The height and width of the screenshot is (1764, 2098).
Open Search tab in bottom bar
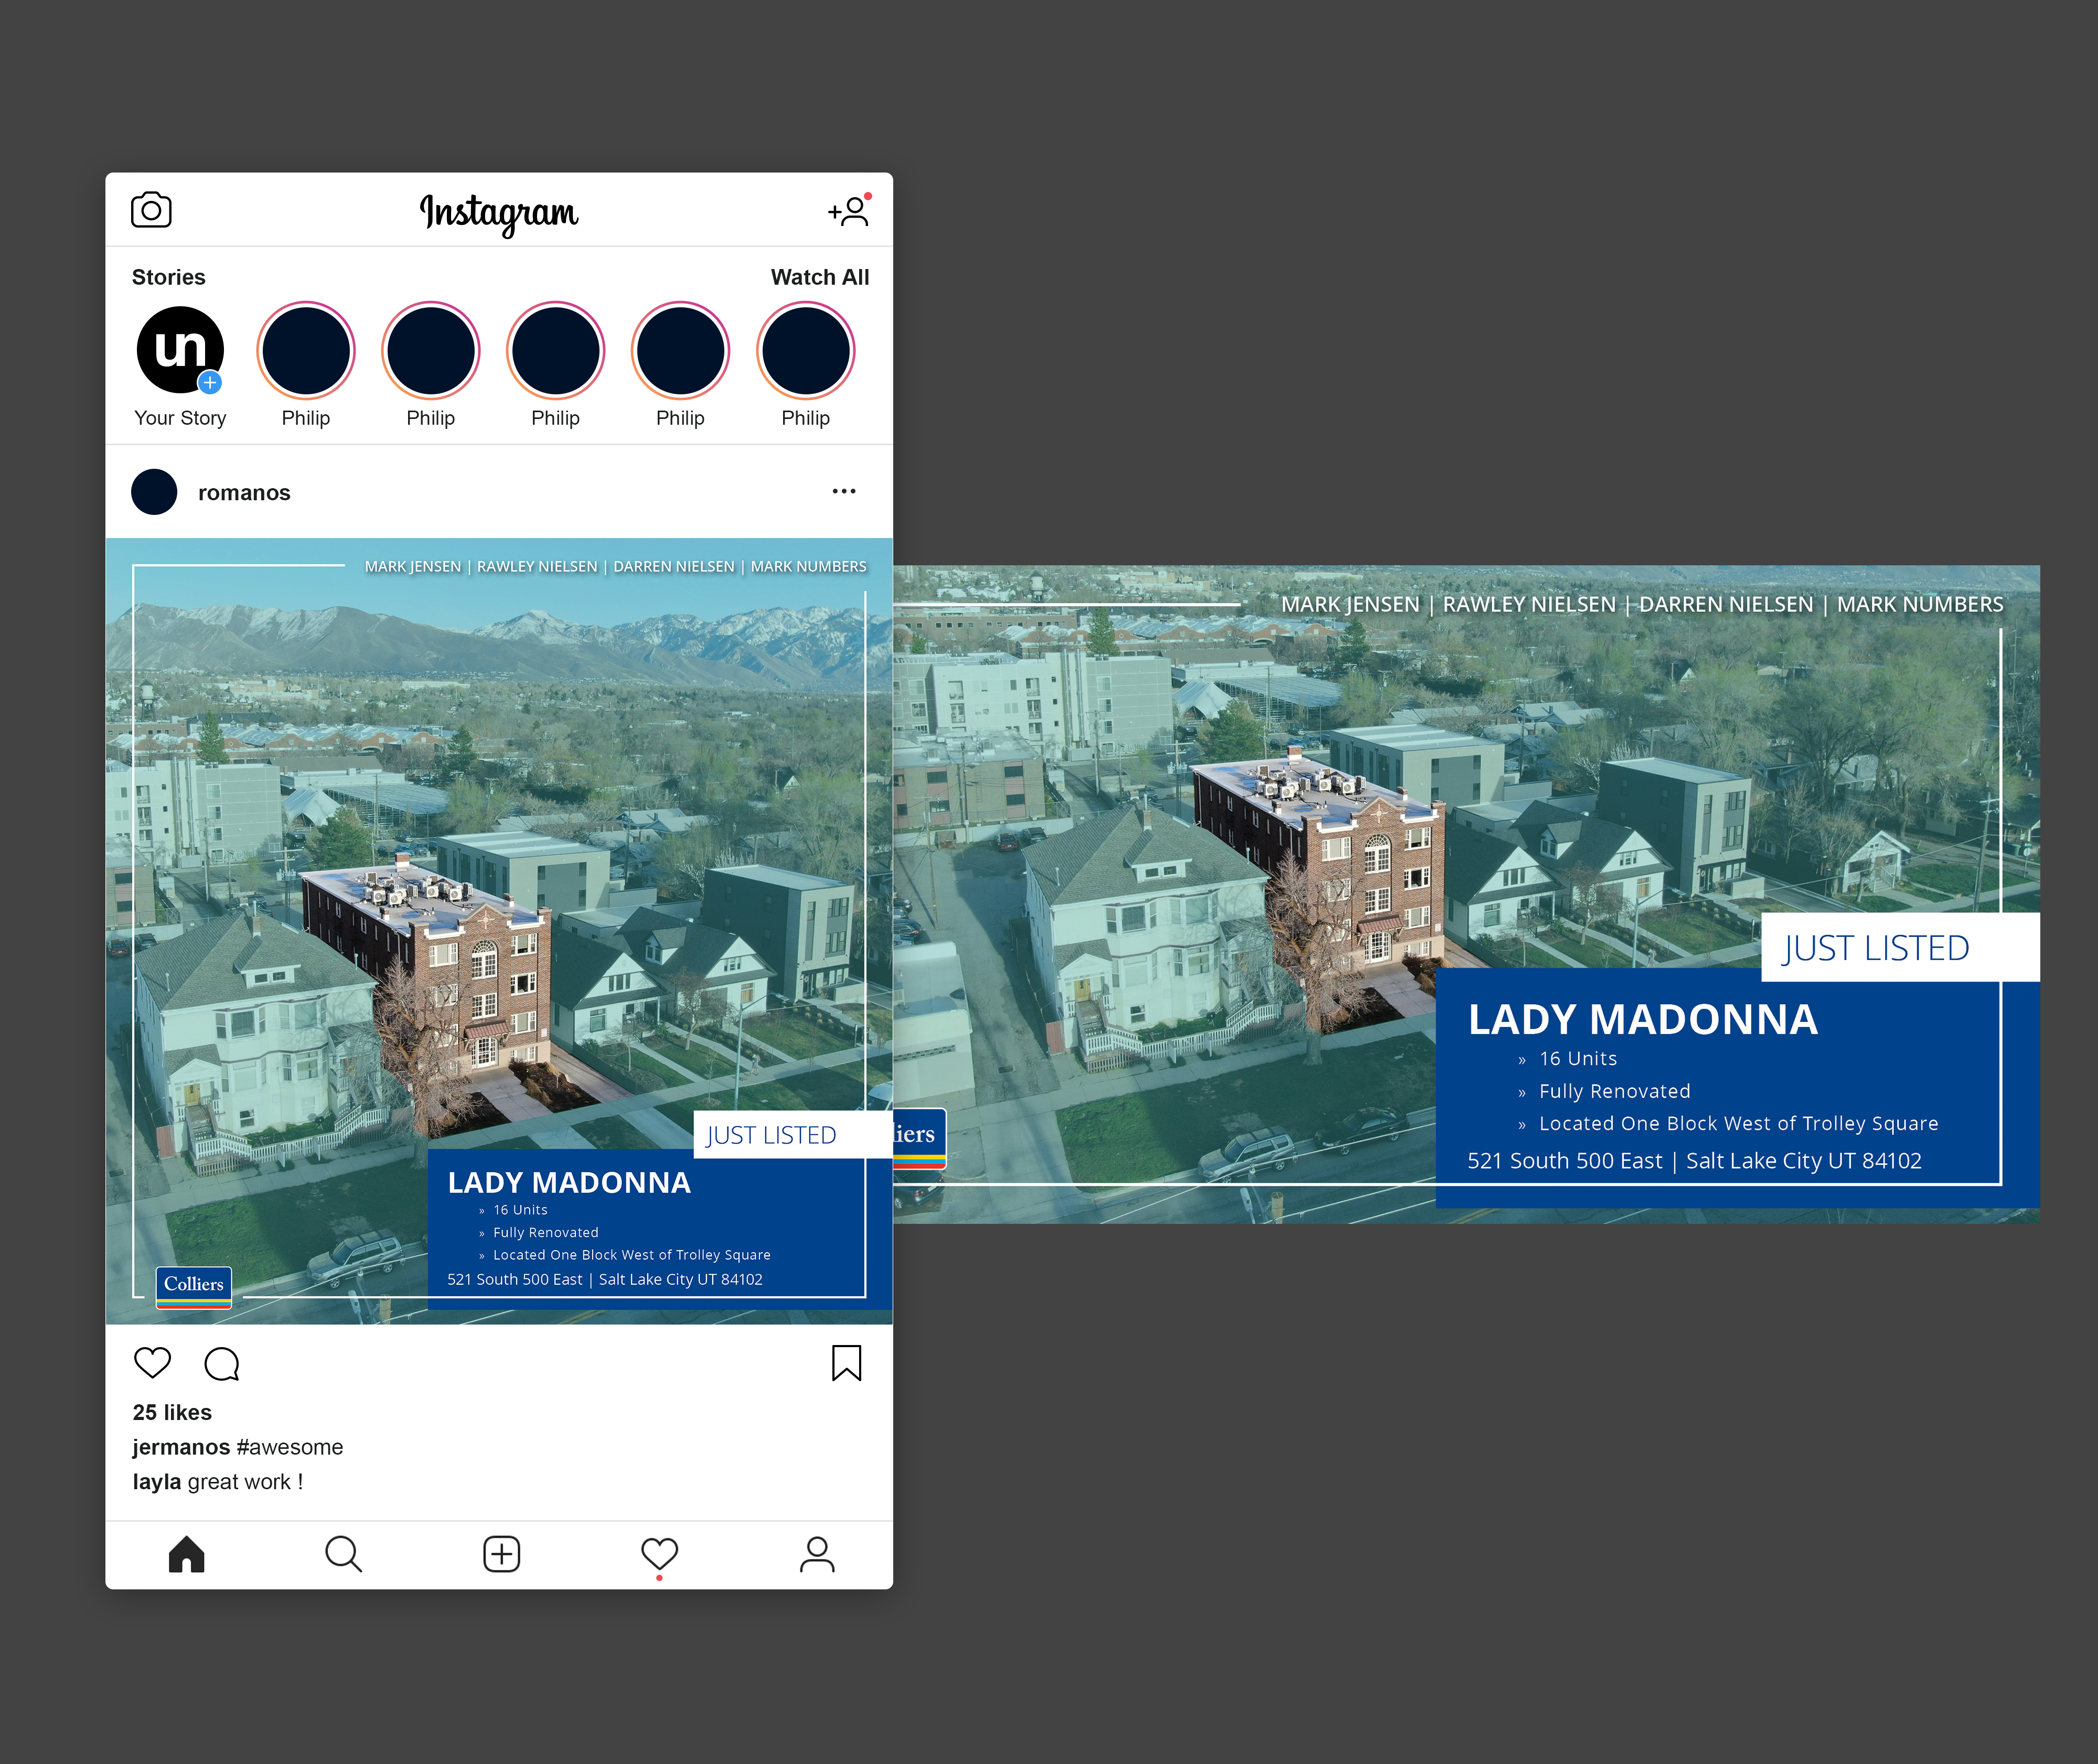pyautogui.click(x=343, y=1554)
